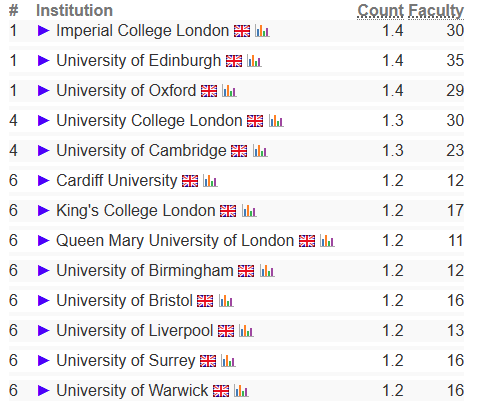The height and width of the screenshot is (401, 482).
Task: Click chart icon for Queen Mary University of London
Action: point(327,241)
